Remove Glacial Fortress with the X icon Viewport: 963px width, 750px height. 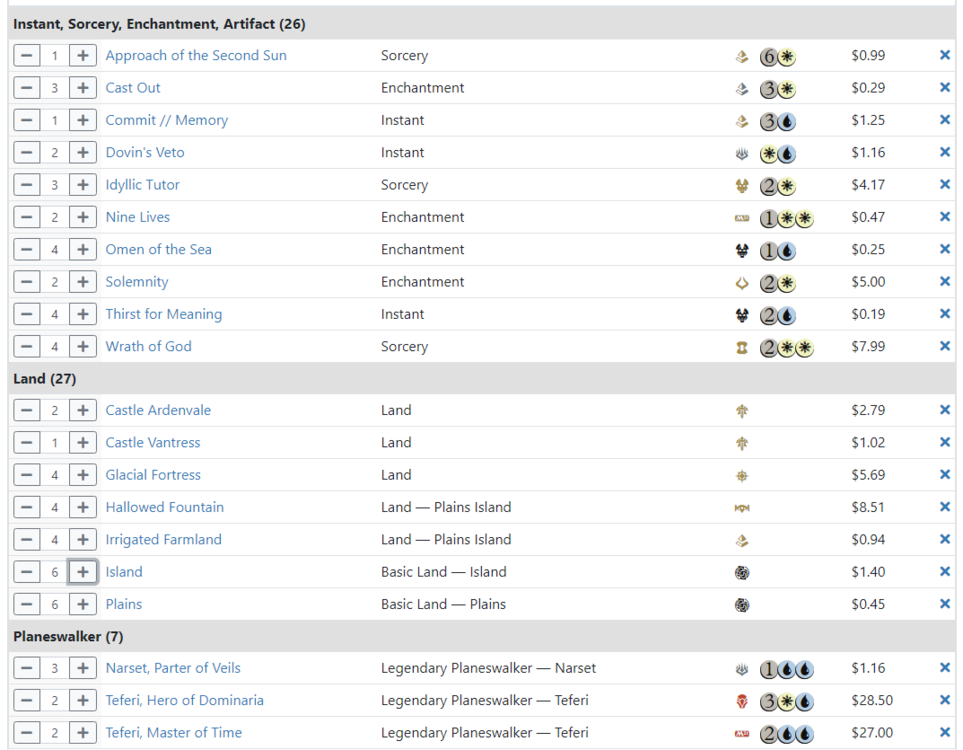[x=944, y=475]
